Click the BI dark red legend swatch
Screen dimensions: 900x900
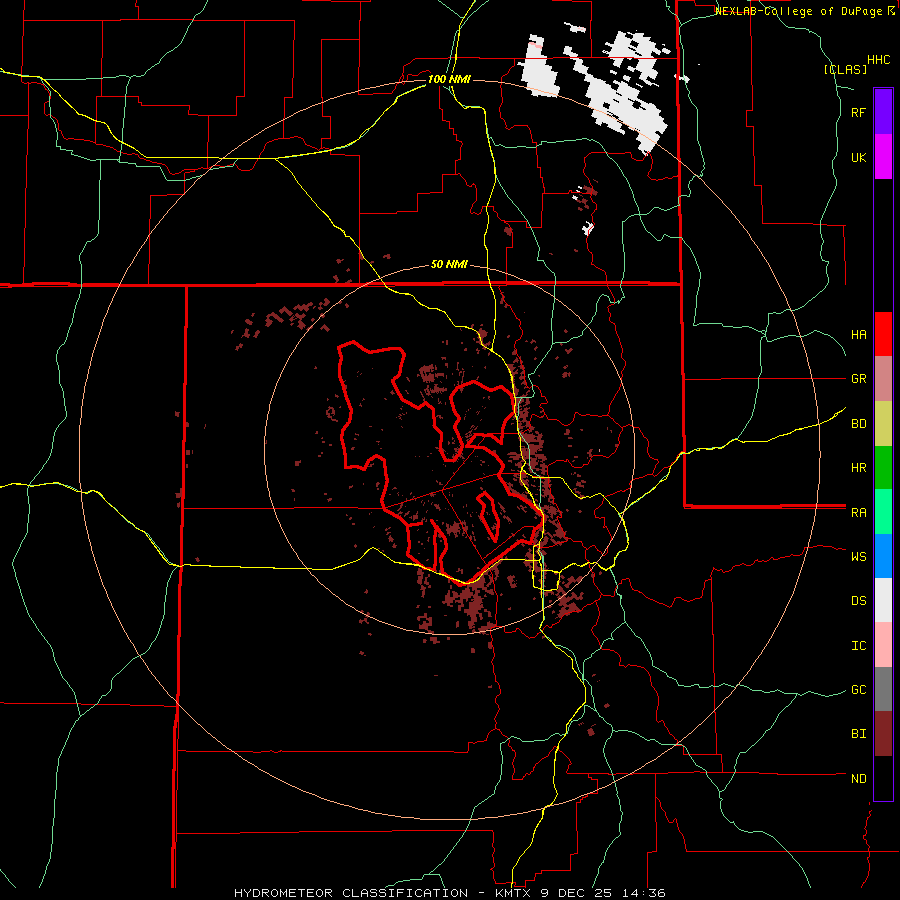[883, 734]
